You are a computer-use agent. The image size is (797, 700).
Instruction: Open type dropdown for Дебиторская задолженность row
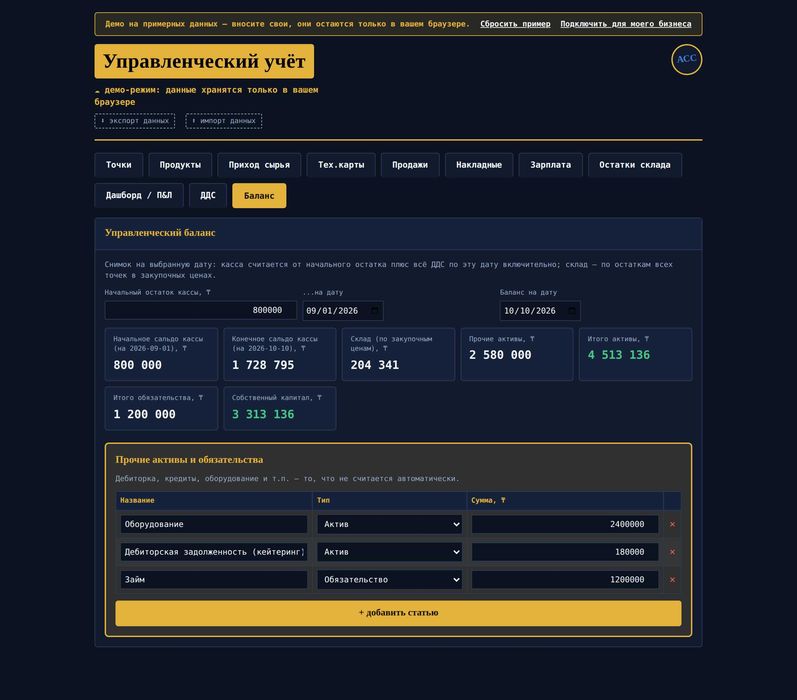pyautogui.click(x=389, y=552)
